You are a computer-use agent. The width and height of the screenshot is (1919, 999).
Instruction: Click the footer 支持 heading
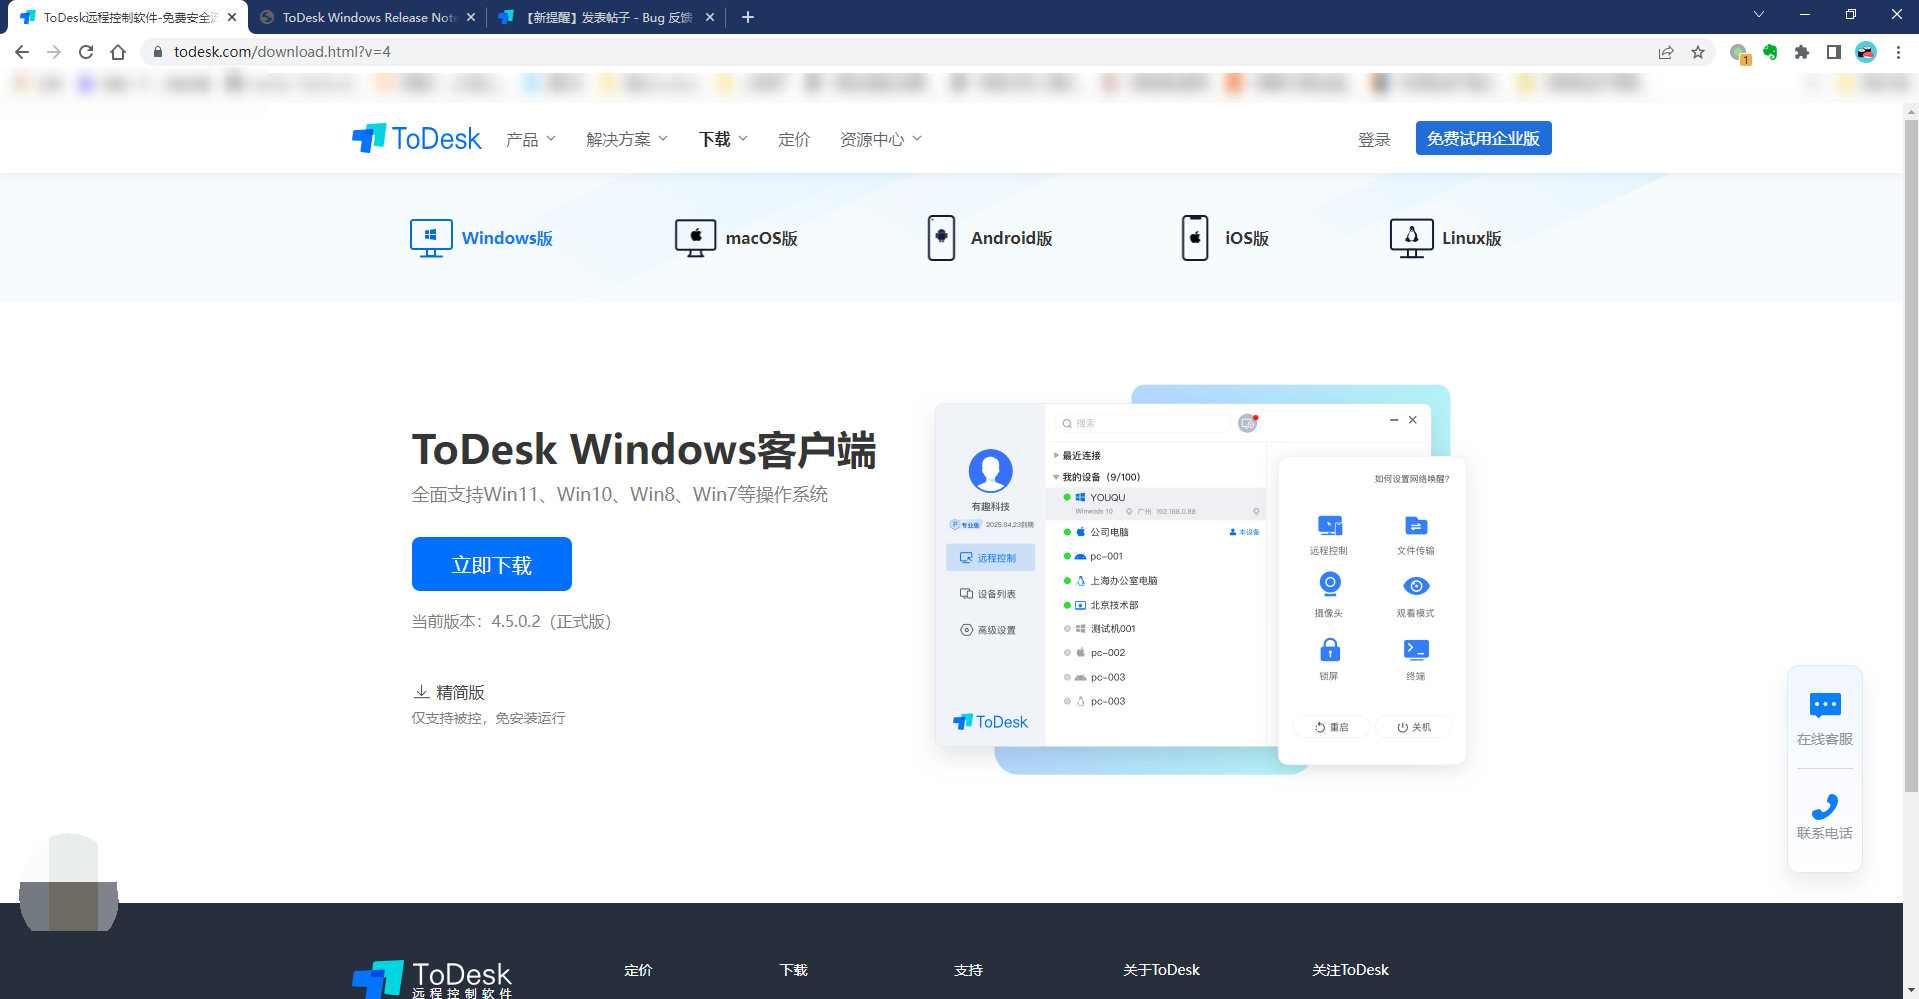(968, 970)
